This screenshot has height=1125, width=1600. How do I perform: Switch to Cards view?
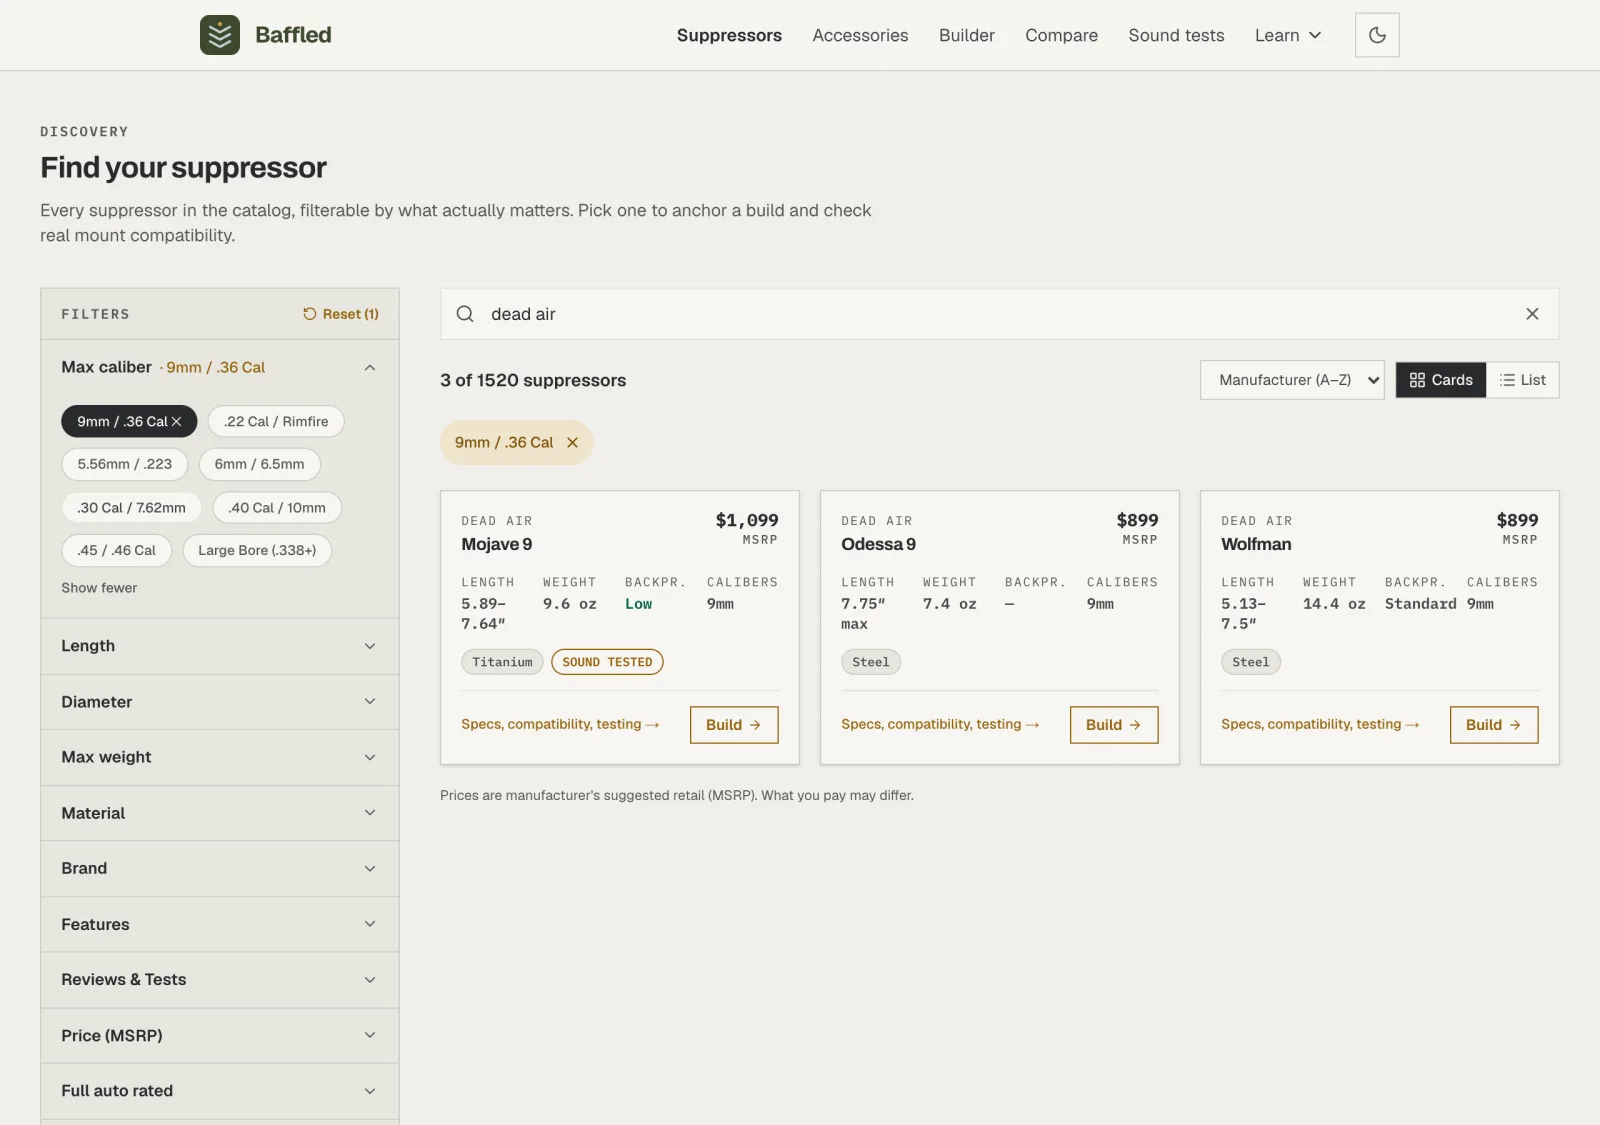pyautogui.click(x=1441, y=380)
